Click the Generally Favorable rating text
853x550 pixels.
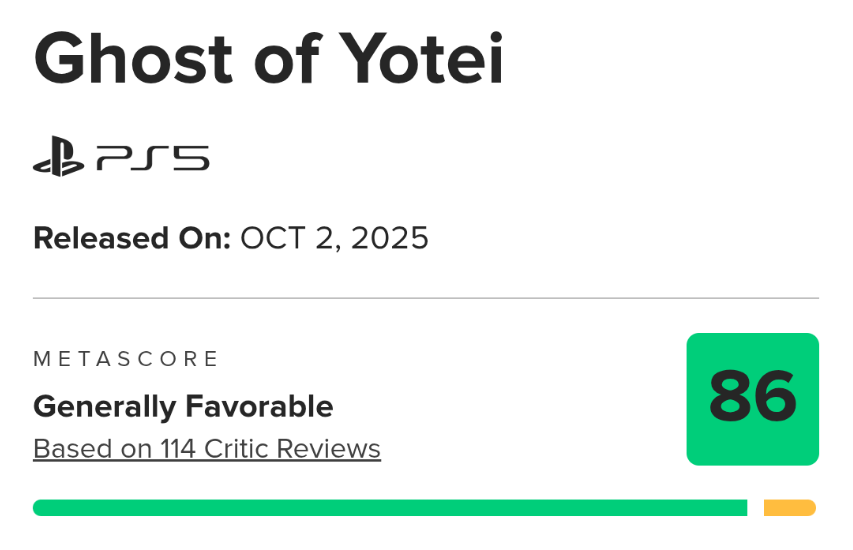tap(183, 406)
